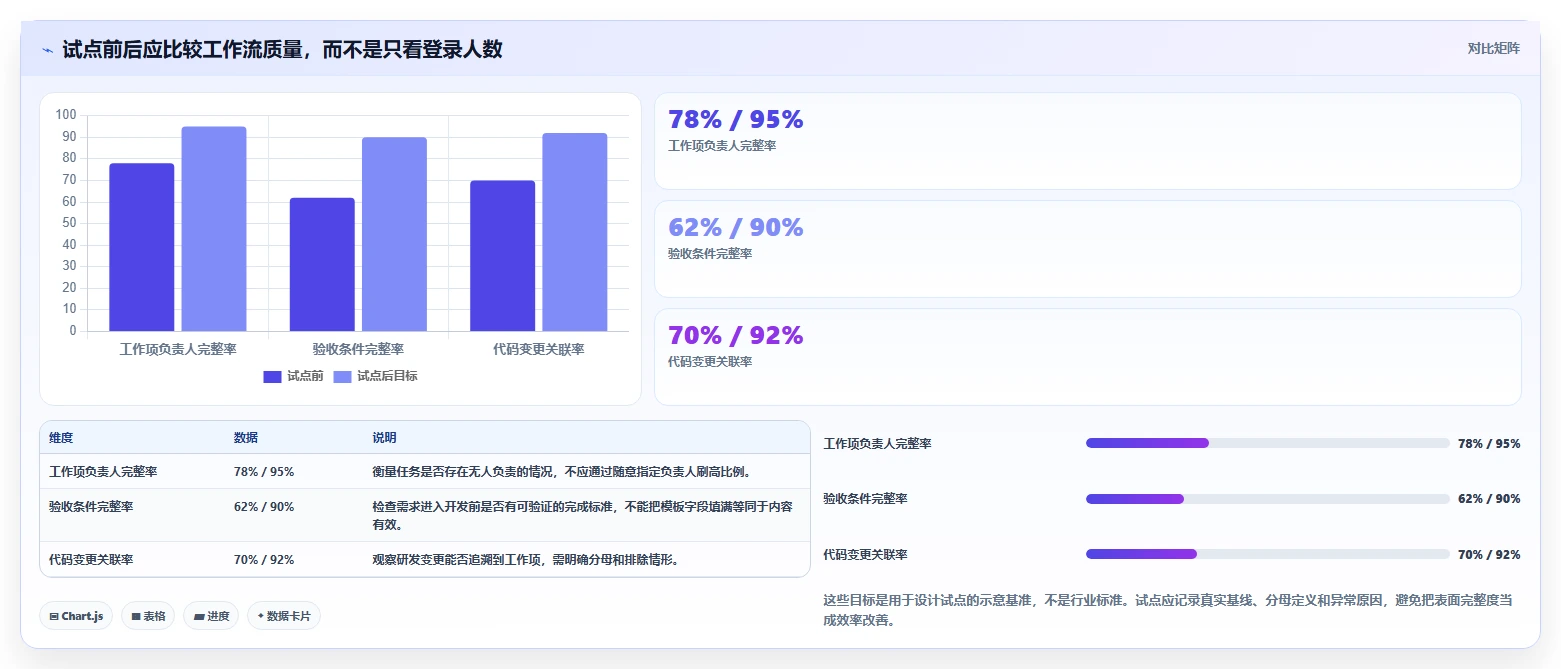Image resolution: width=1561 pixels, height=669 pixels.
Task: Click the 验收条件完整率 progress bar
Action: pos(1268,499)
